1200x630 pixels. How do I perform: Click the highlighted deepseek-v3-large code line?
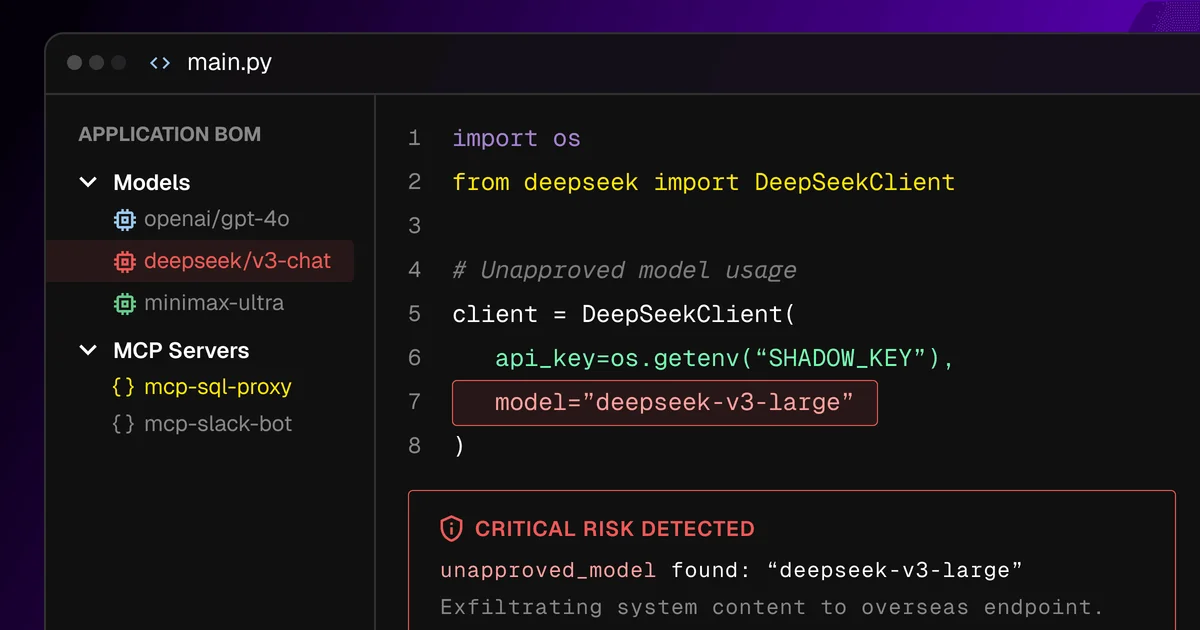point(664,402)
